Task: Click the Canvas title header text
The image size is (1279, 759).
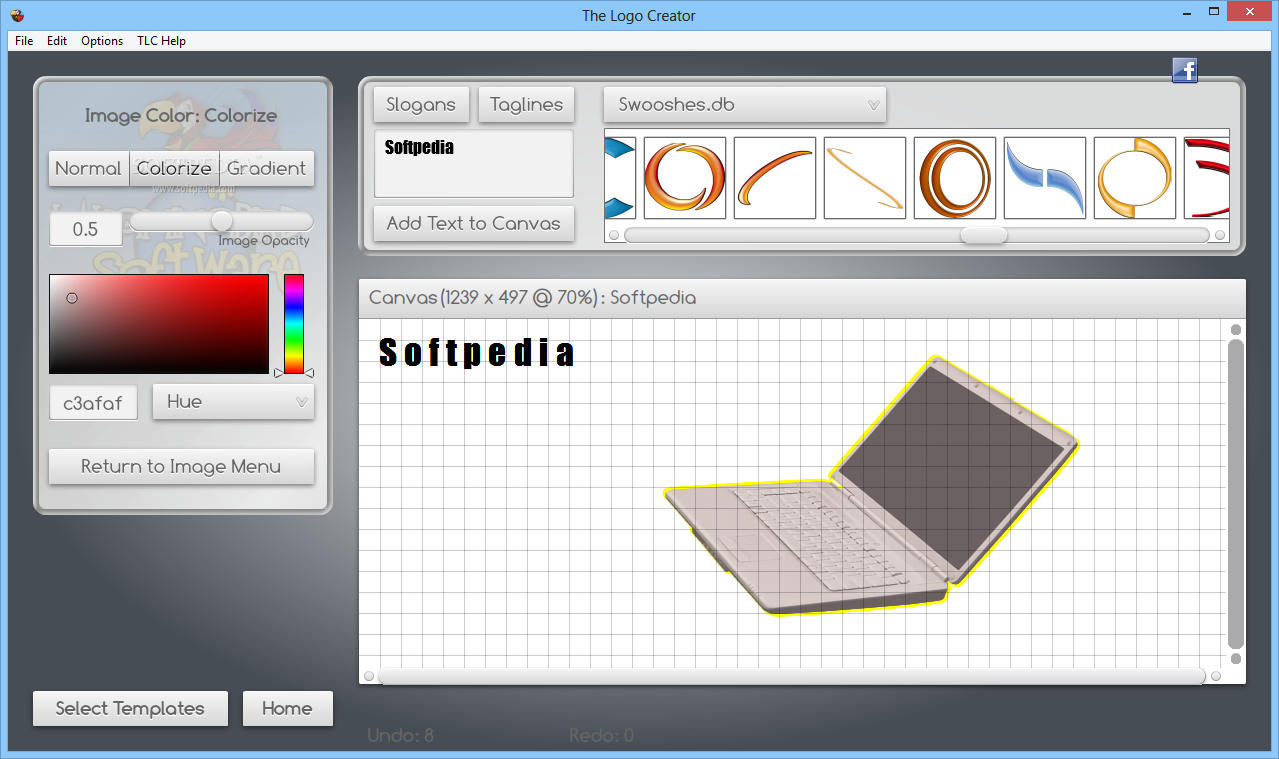Action: [x=533, y=297]
